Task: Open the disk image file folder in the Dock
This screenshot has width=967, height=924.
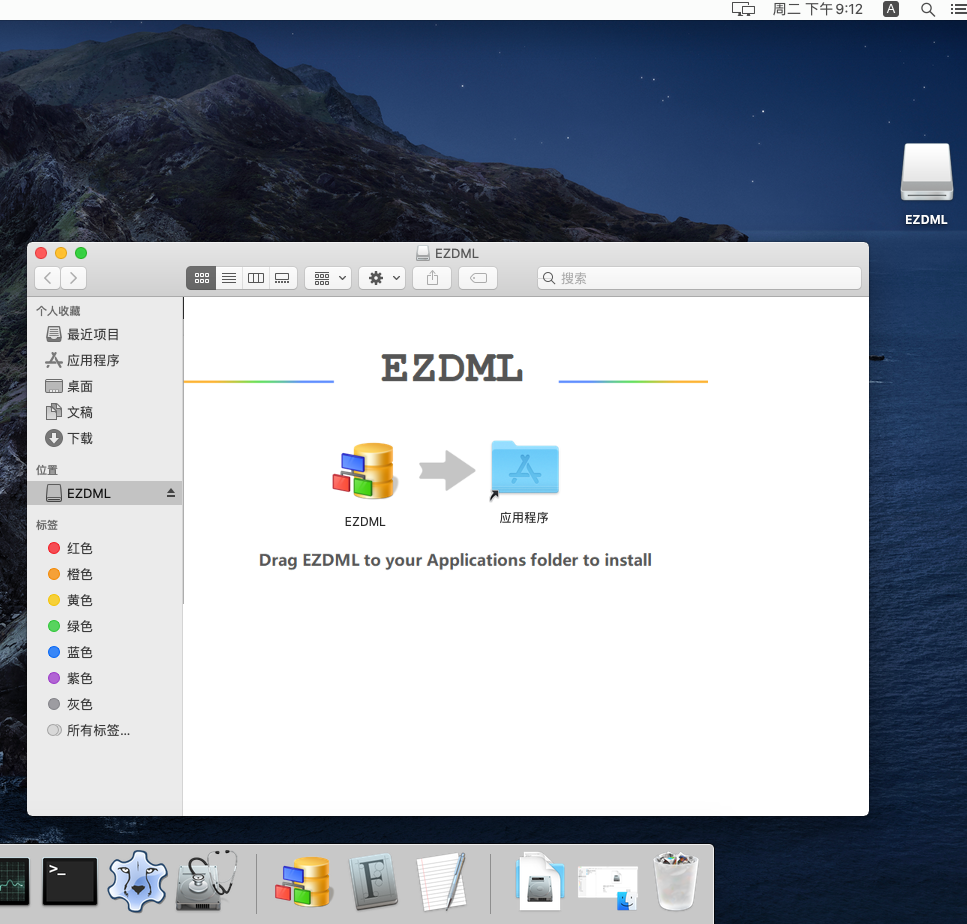Action: coord(540,881)
